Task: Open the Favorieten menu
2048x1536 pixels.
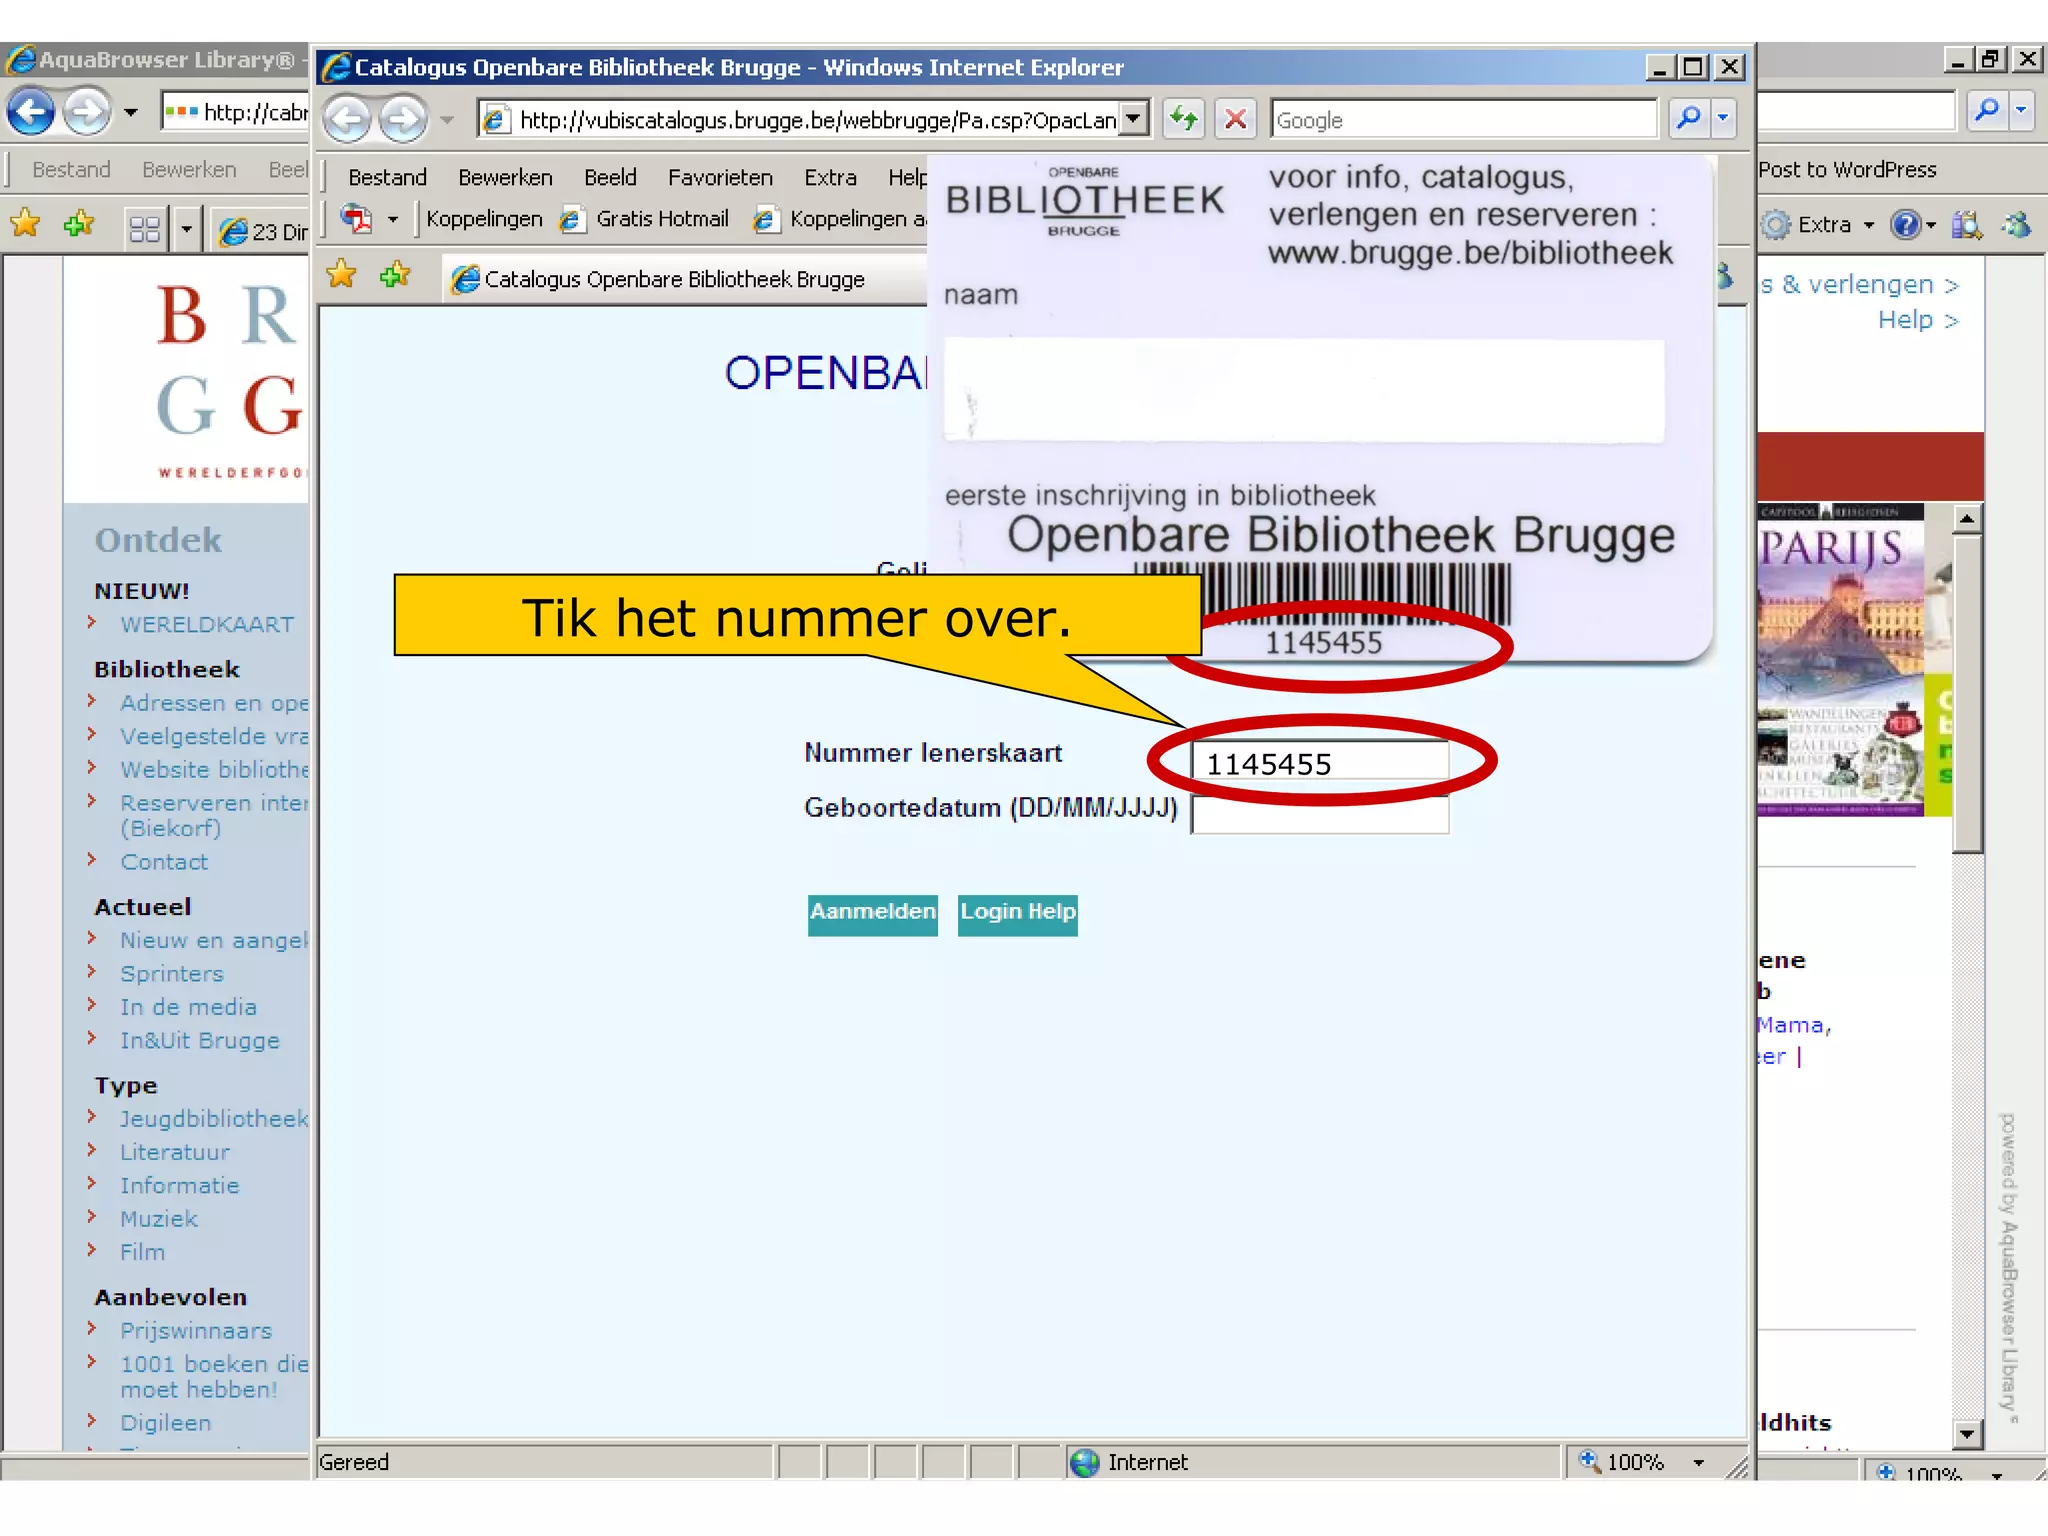Action: [x=720, y=178]
